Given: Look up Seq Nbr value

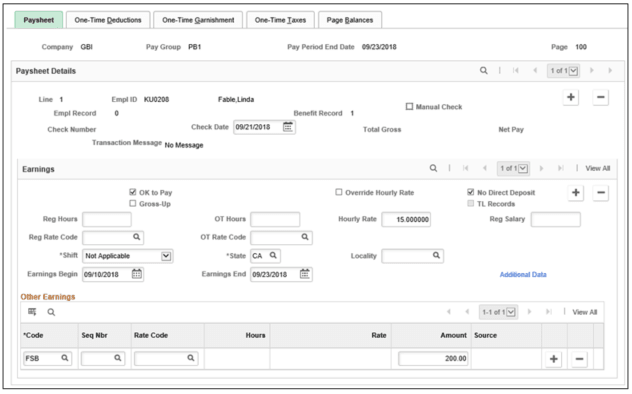Looking at the screenshot, I should 117,358.
